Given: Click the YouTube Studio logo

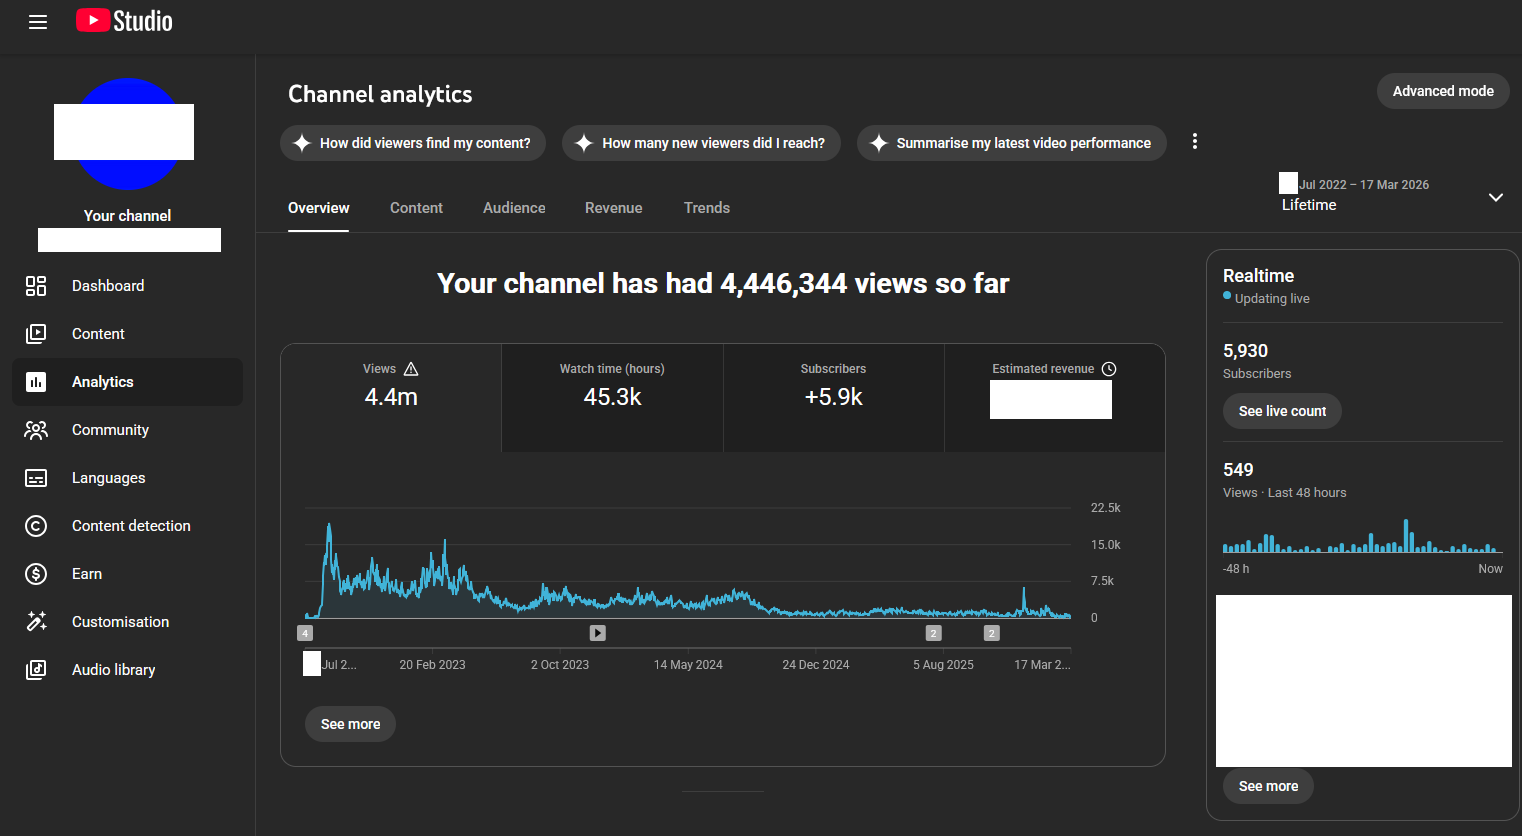Looking at the screenshot, I should click(124, 21).
